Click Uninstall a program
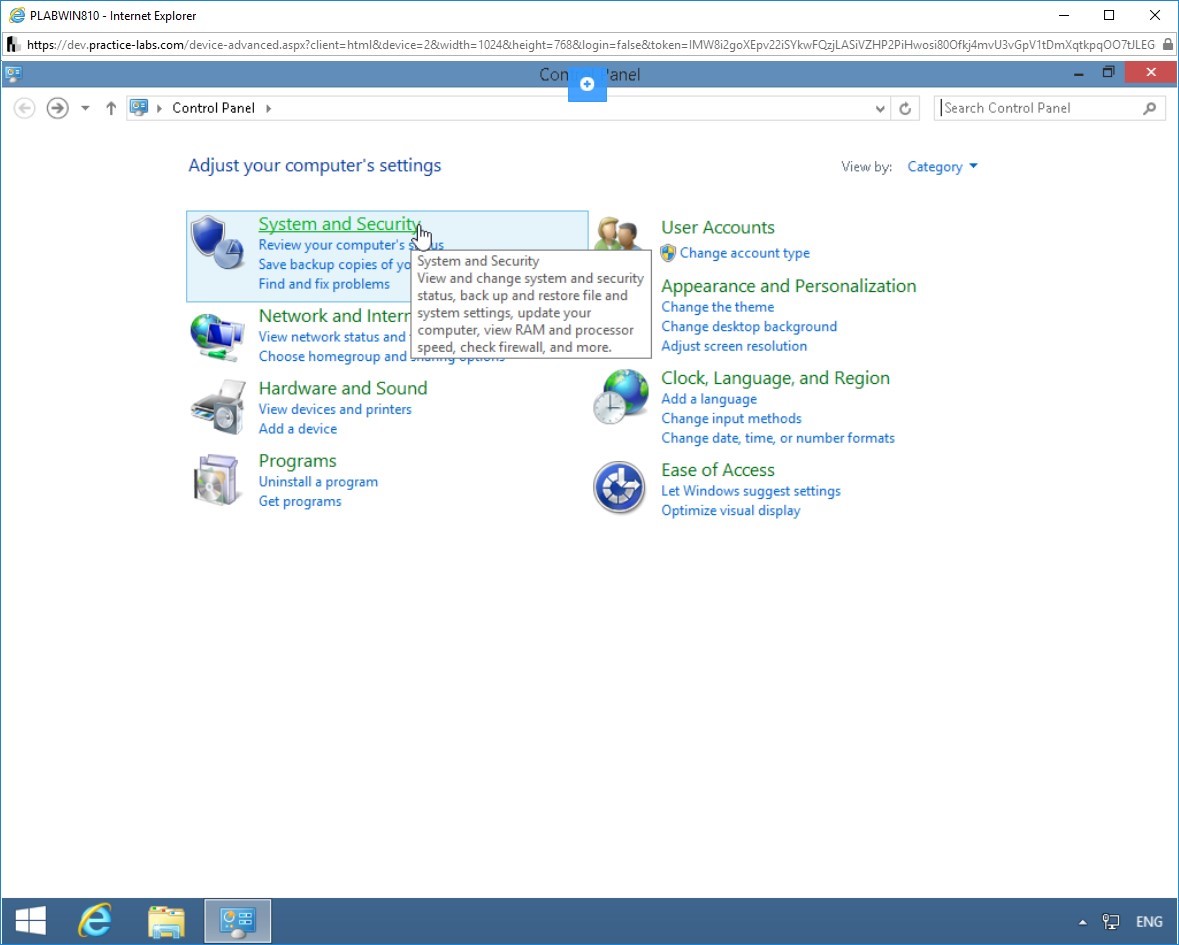The width and height of the screenshot is (1179, 945). pyautogui.click(x=318, y=482)
